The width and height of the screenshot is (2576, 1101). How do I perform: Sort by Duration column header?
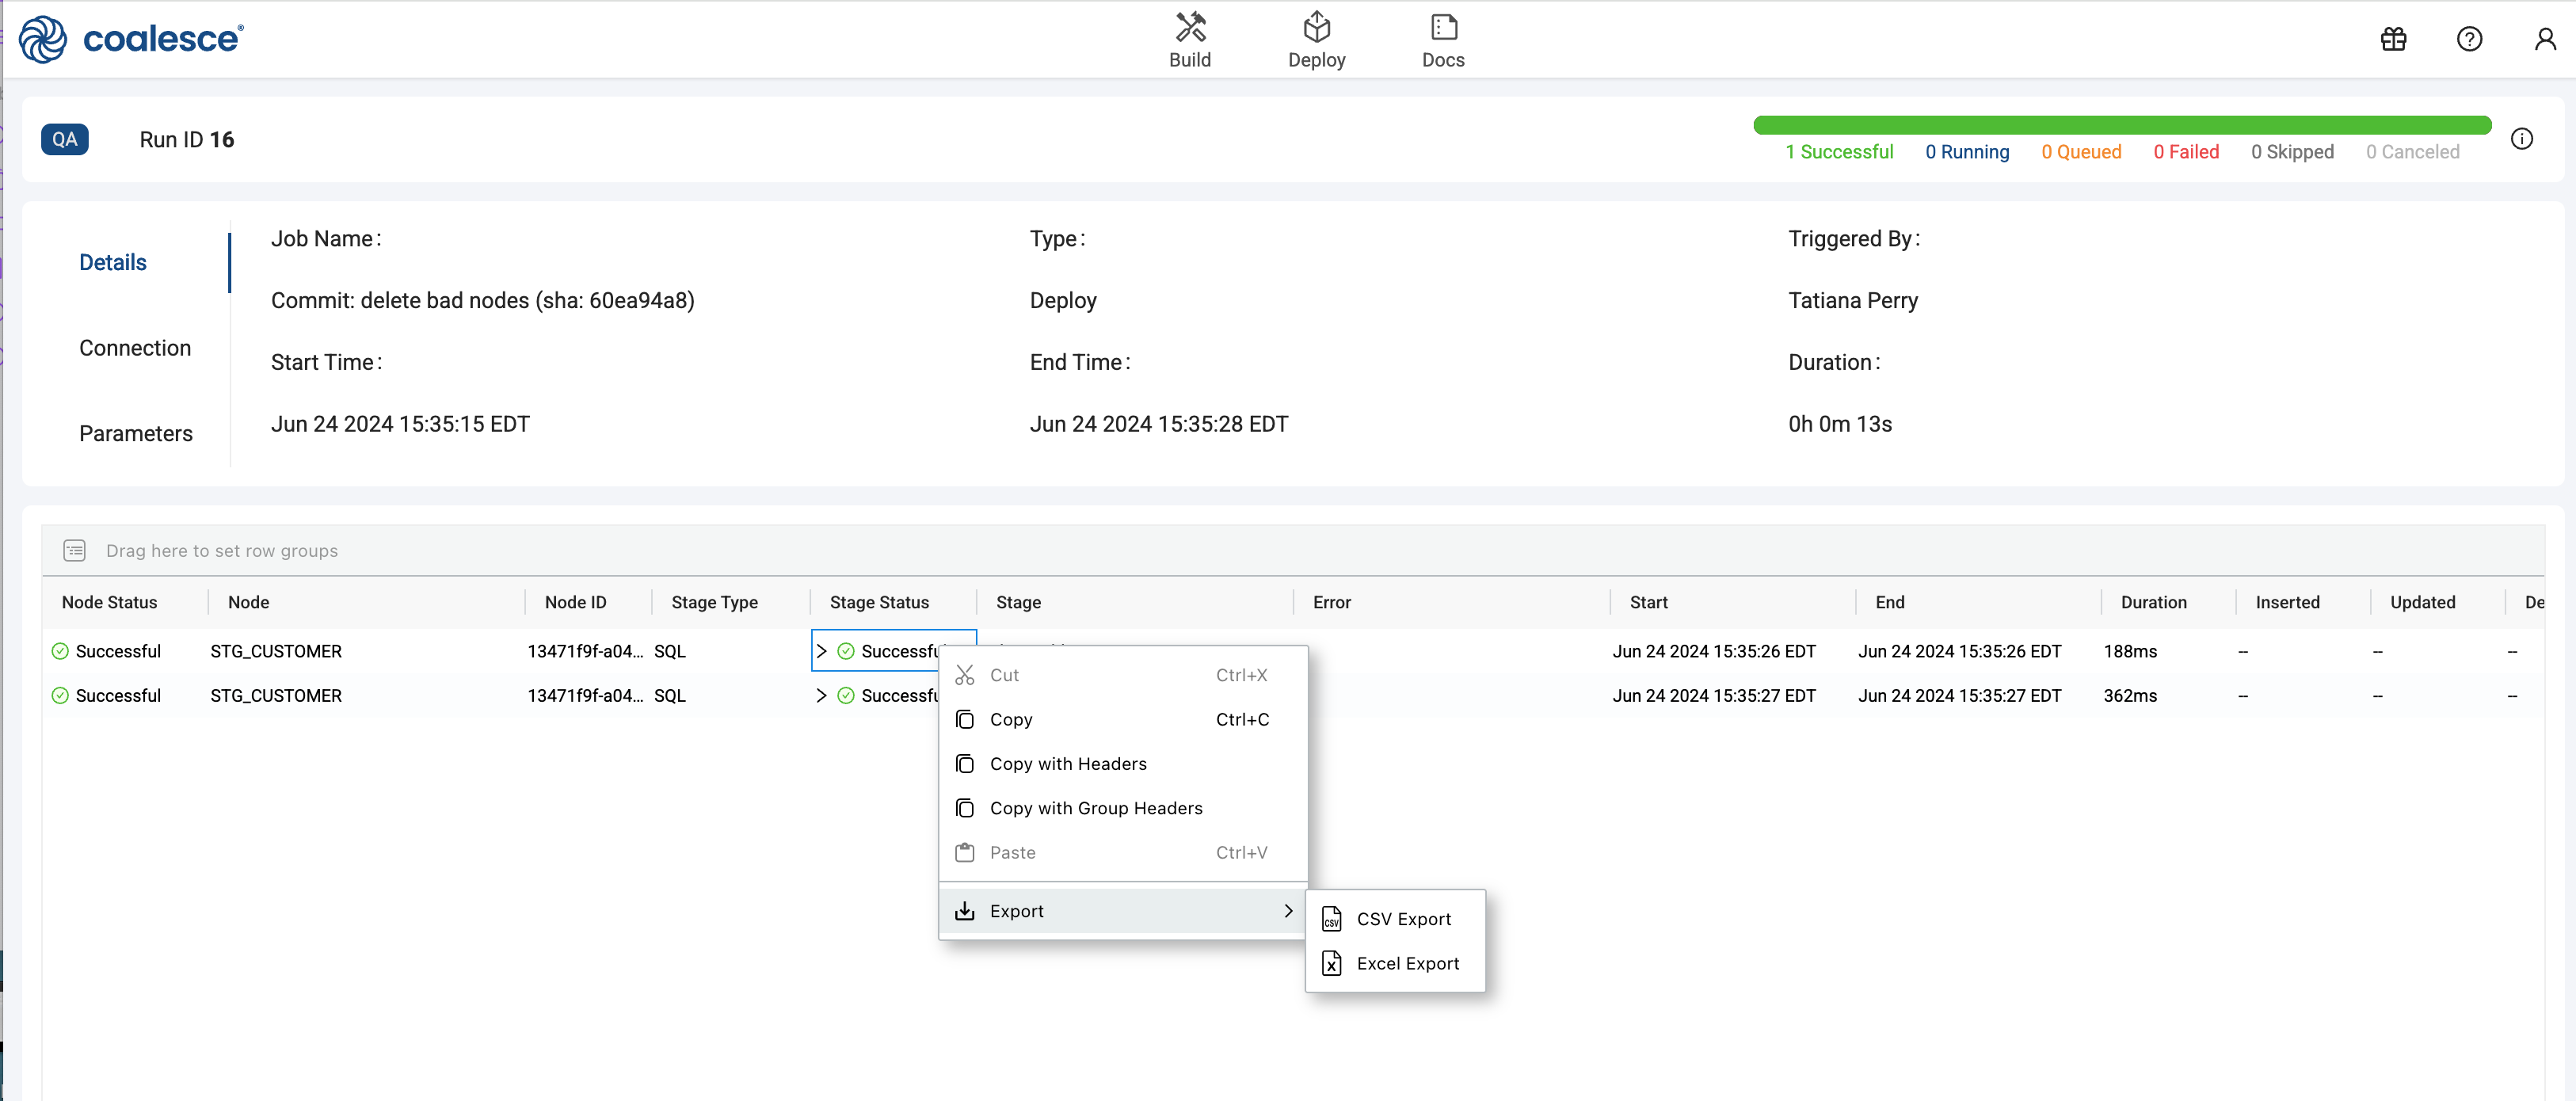[2153, 602]
